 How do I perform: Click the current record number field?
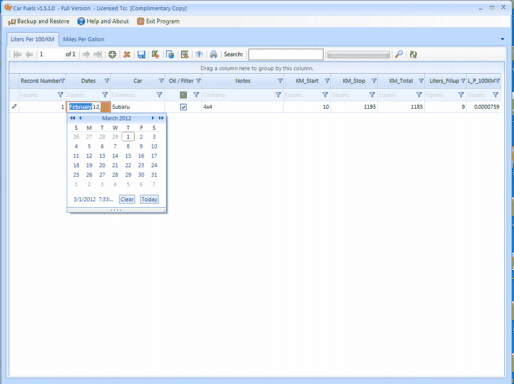tap(51, 54)
